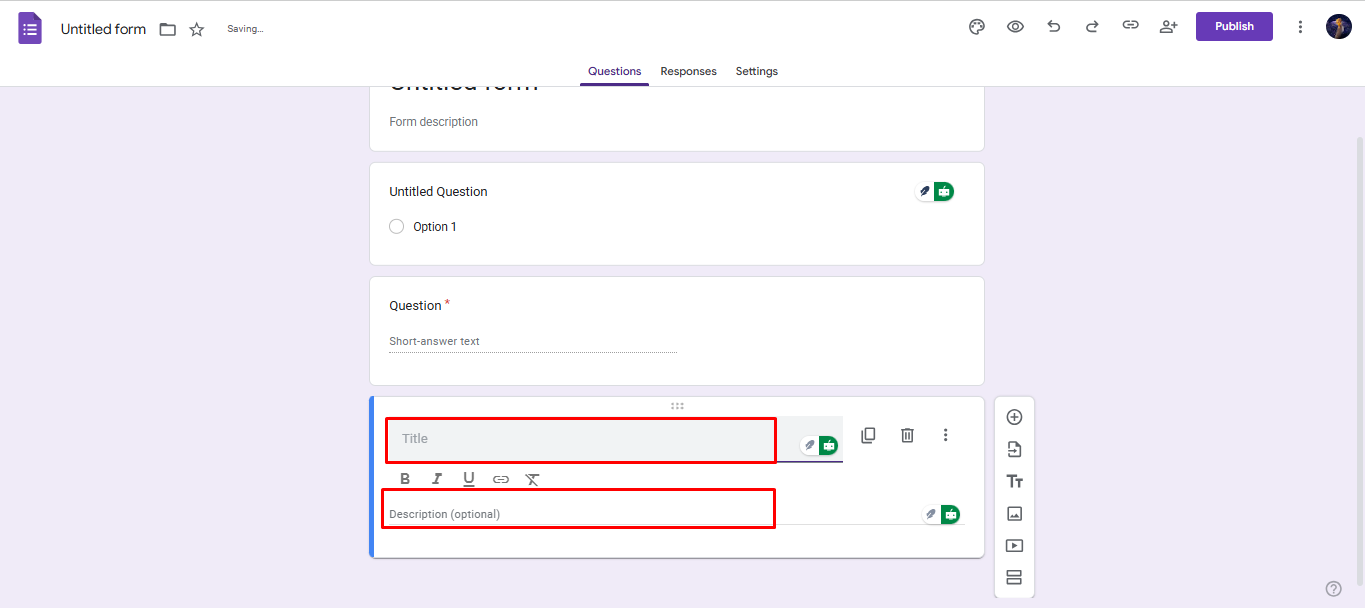
Task: Toggle bold formatting in the description toolbar
Action: pyautogui.click(x=405, y=478)
